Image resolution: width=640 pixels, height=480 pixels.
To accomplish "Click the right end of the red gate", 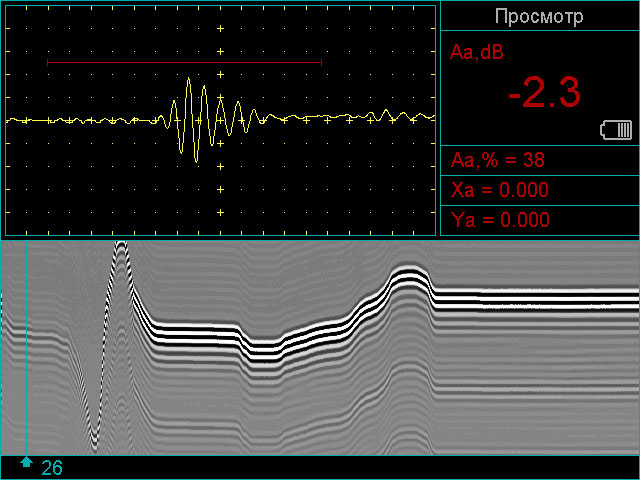I will click(x=320, y=62).
